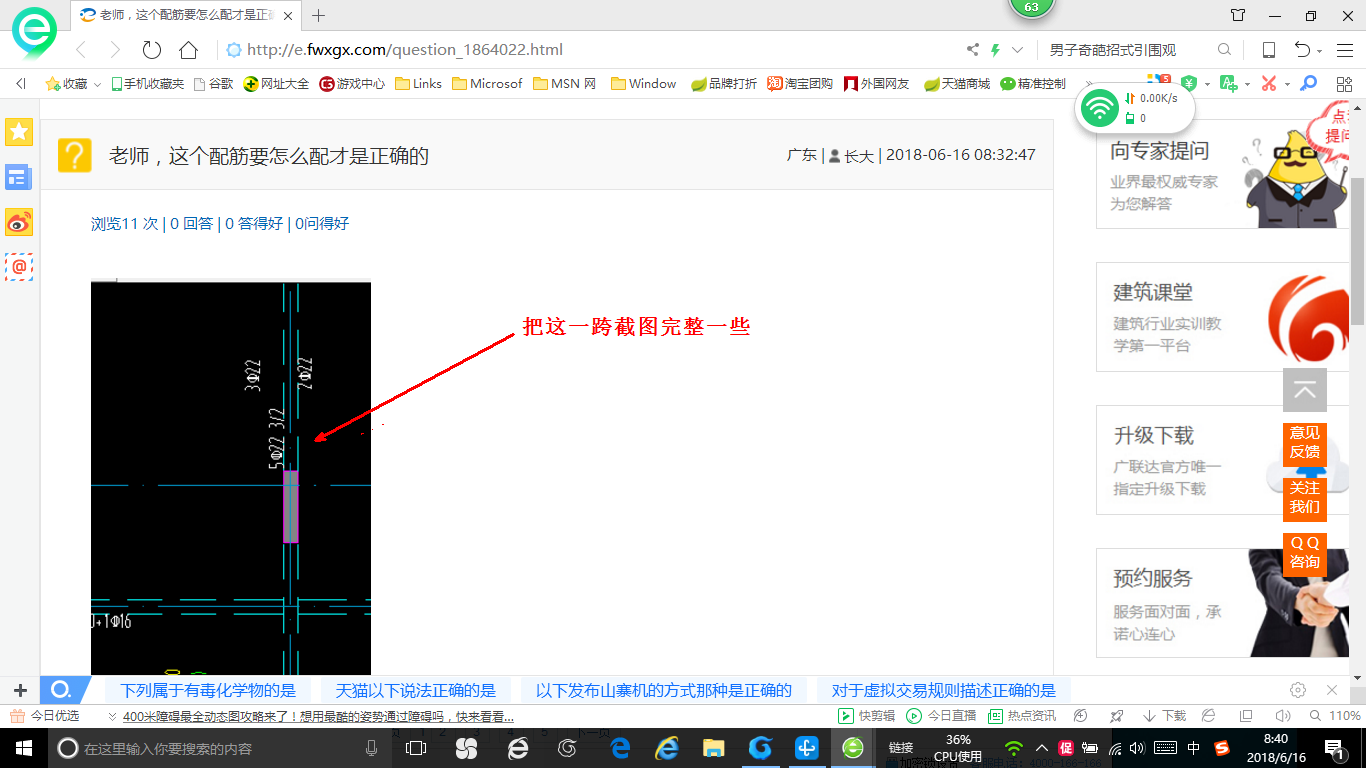Click the share icon in address bar

pos(972,50)
